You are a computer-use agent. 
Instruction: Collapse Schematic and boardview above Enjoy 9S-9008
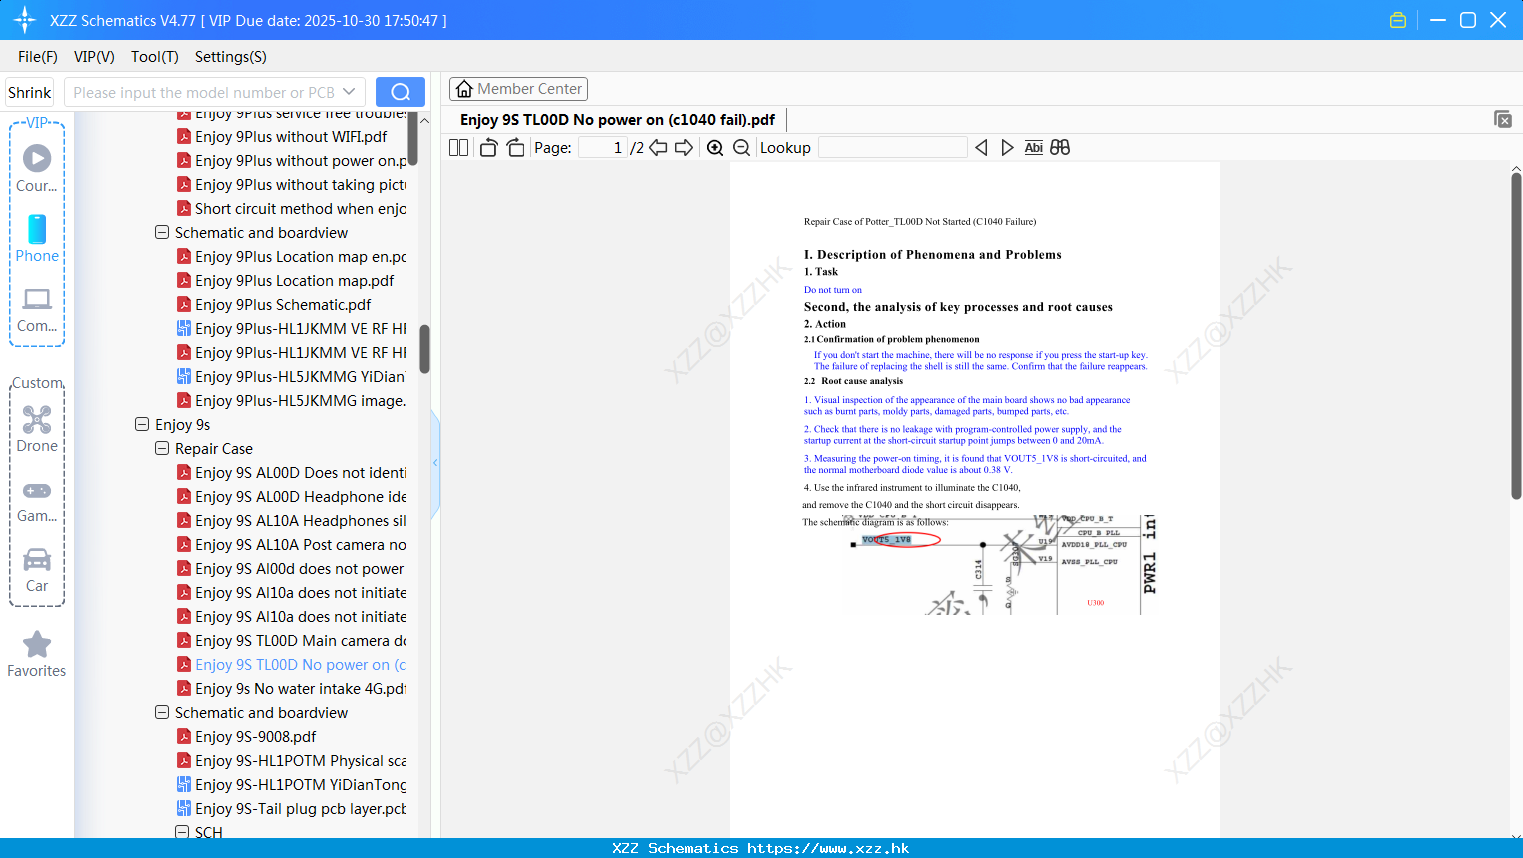162,712
